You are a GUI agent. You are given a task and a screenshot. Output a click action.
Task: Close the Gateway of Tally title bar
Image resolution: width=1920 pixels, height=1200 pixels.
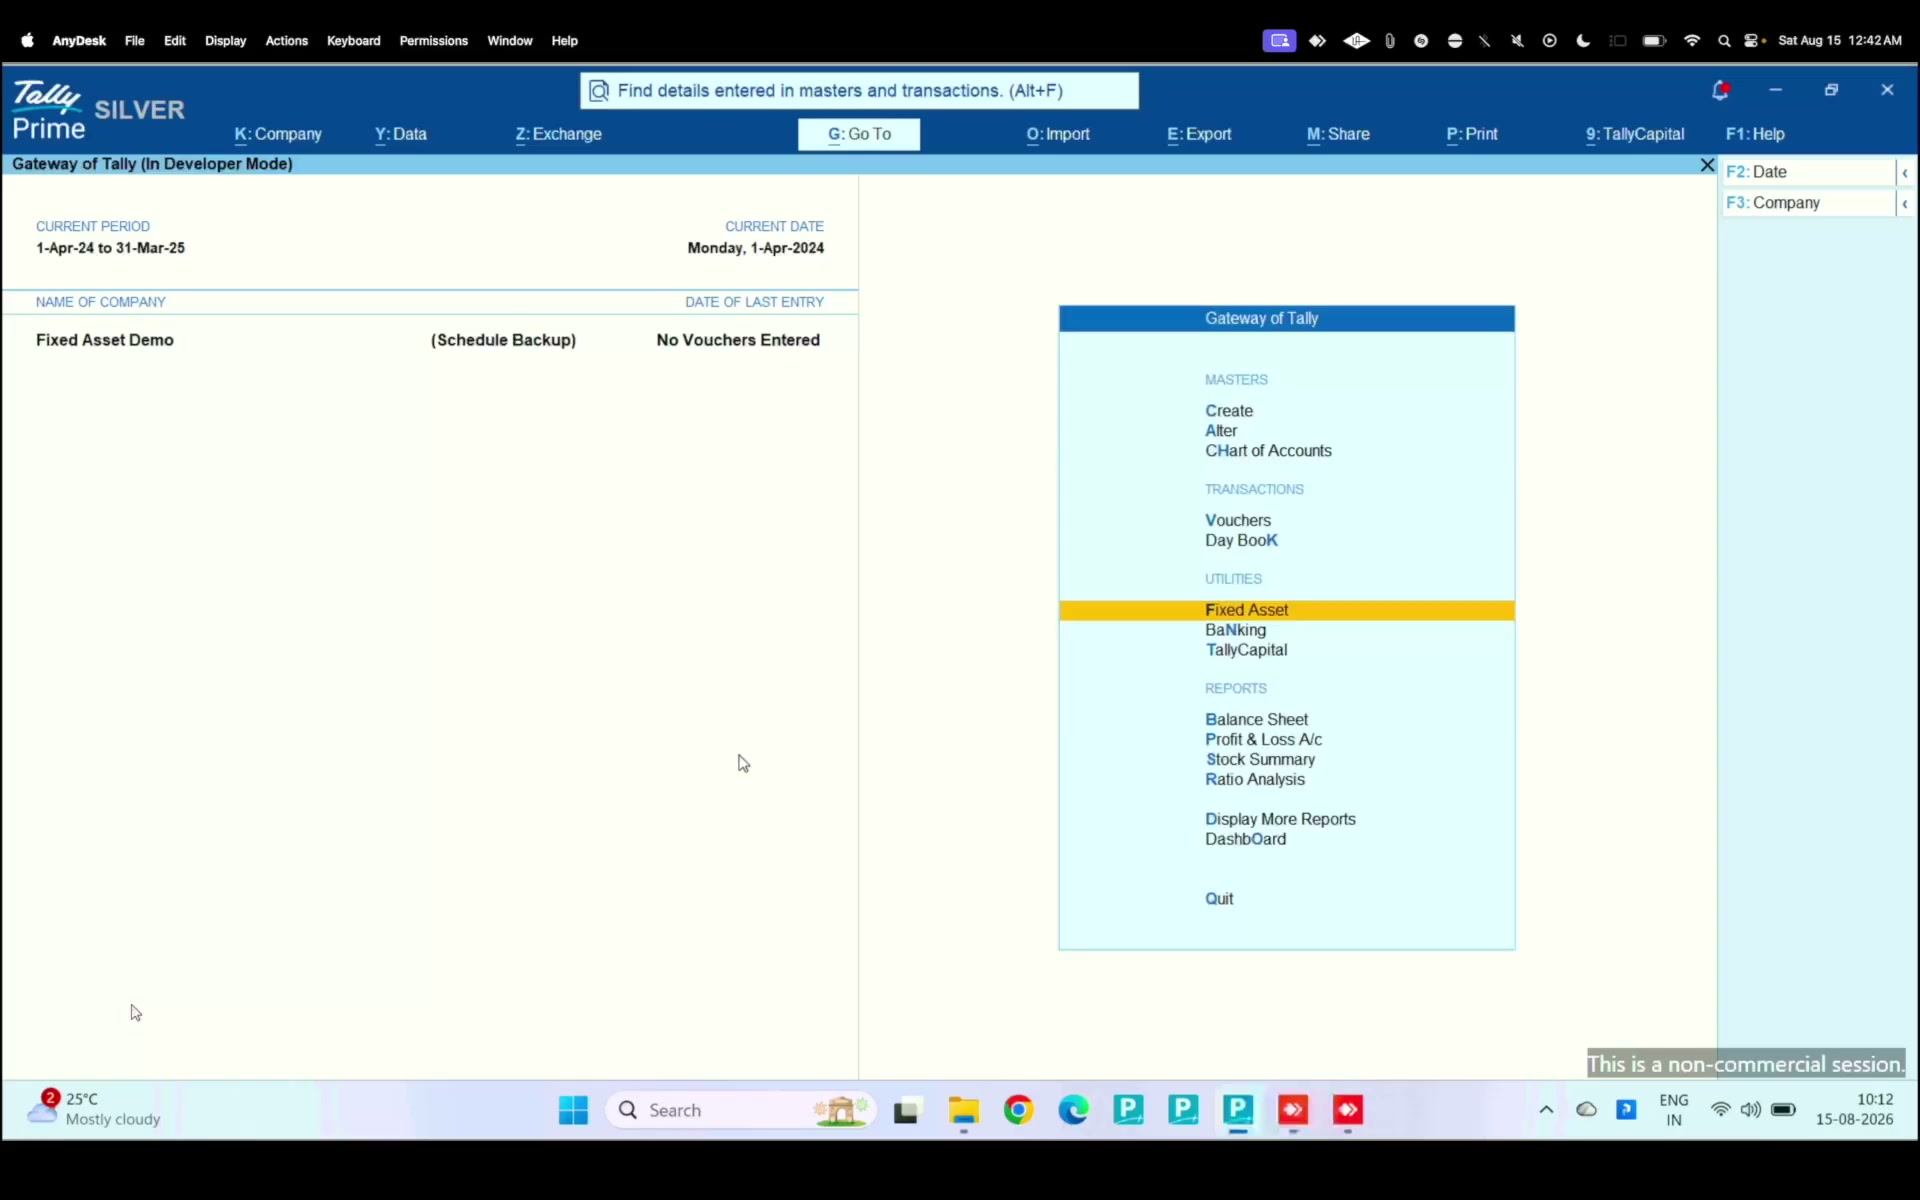pos(1707,164)
